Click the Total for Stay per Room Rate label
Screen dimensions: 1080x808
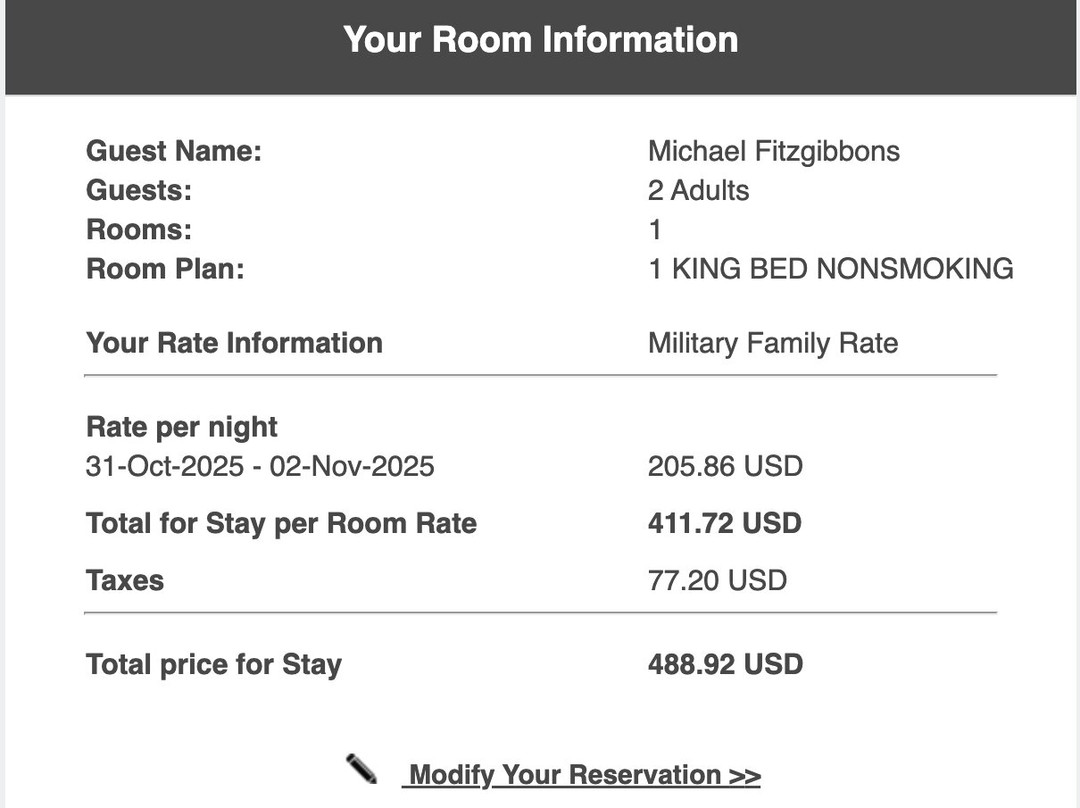pos(281,523)
